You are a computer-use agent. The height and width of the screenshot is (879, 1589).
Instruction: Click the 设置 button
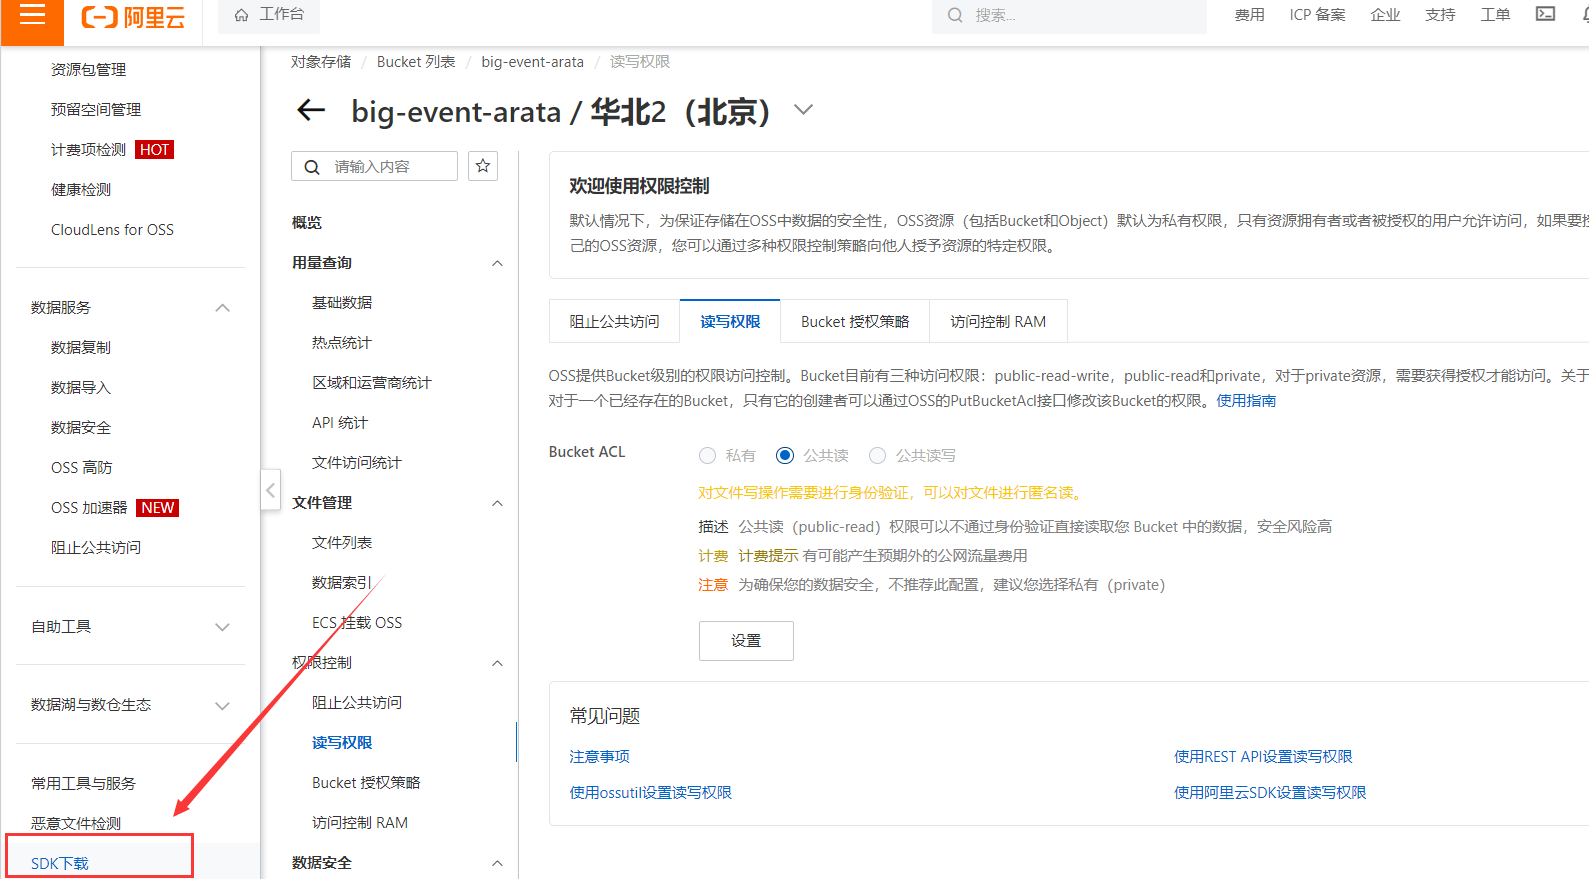[746, 641]
